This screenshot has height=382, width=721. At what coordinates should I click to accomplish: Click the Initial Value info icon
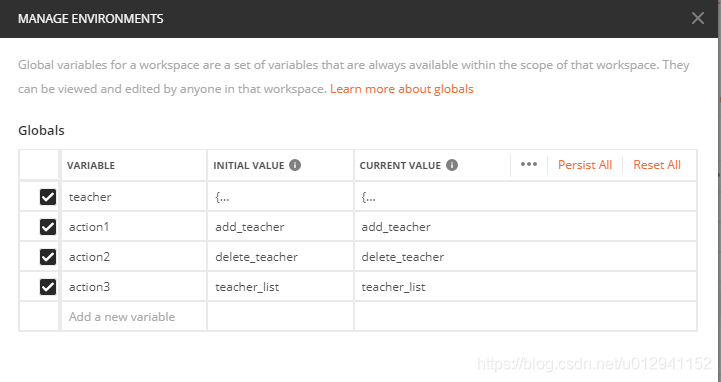295,165
